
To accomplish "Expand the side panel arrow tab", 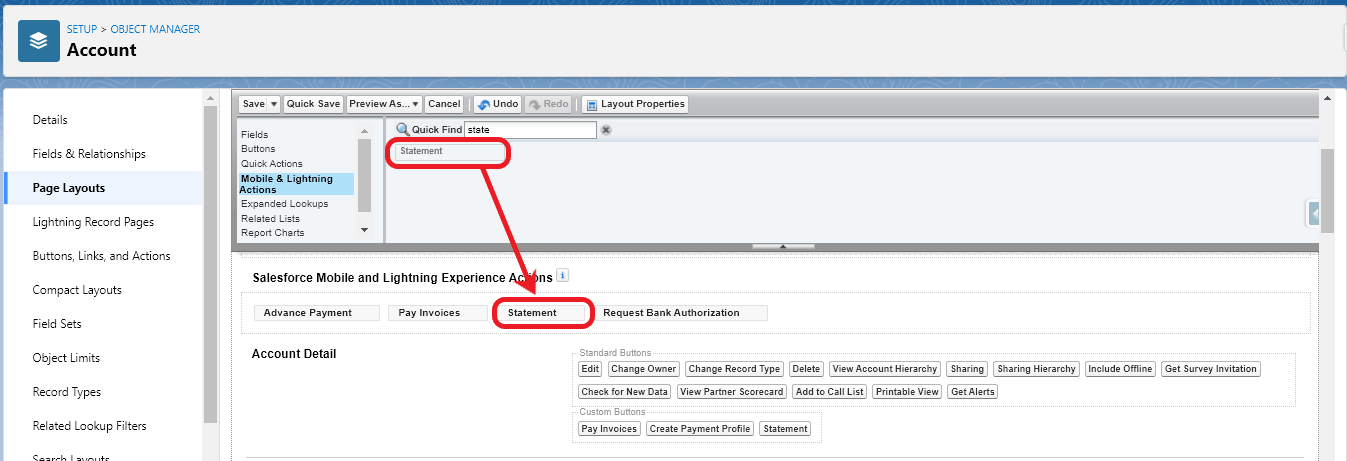I will [1314, 214].
